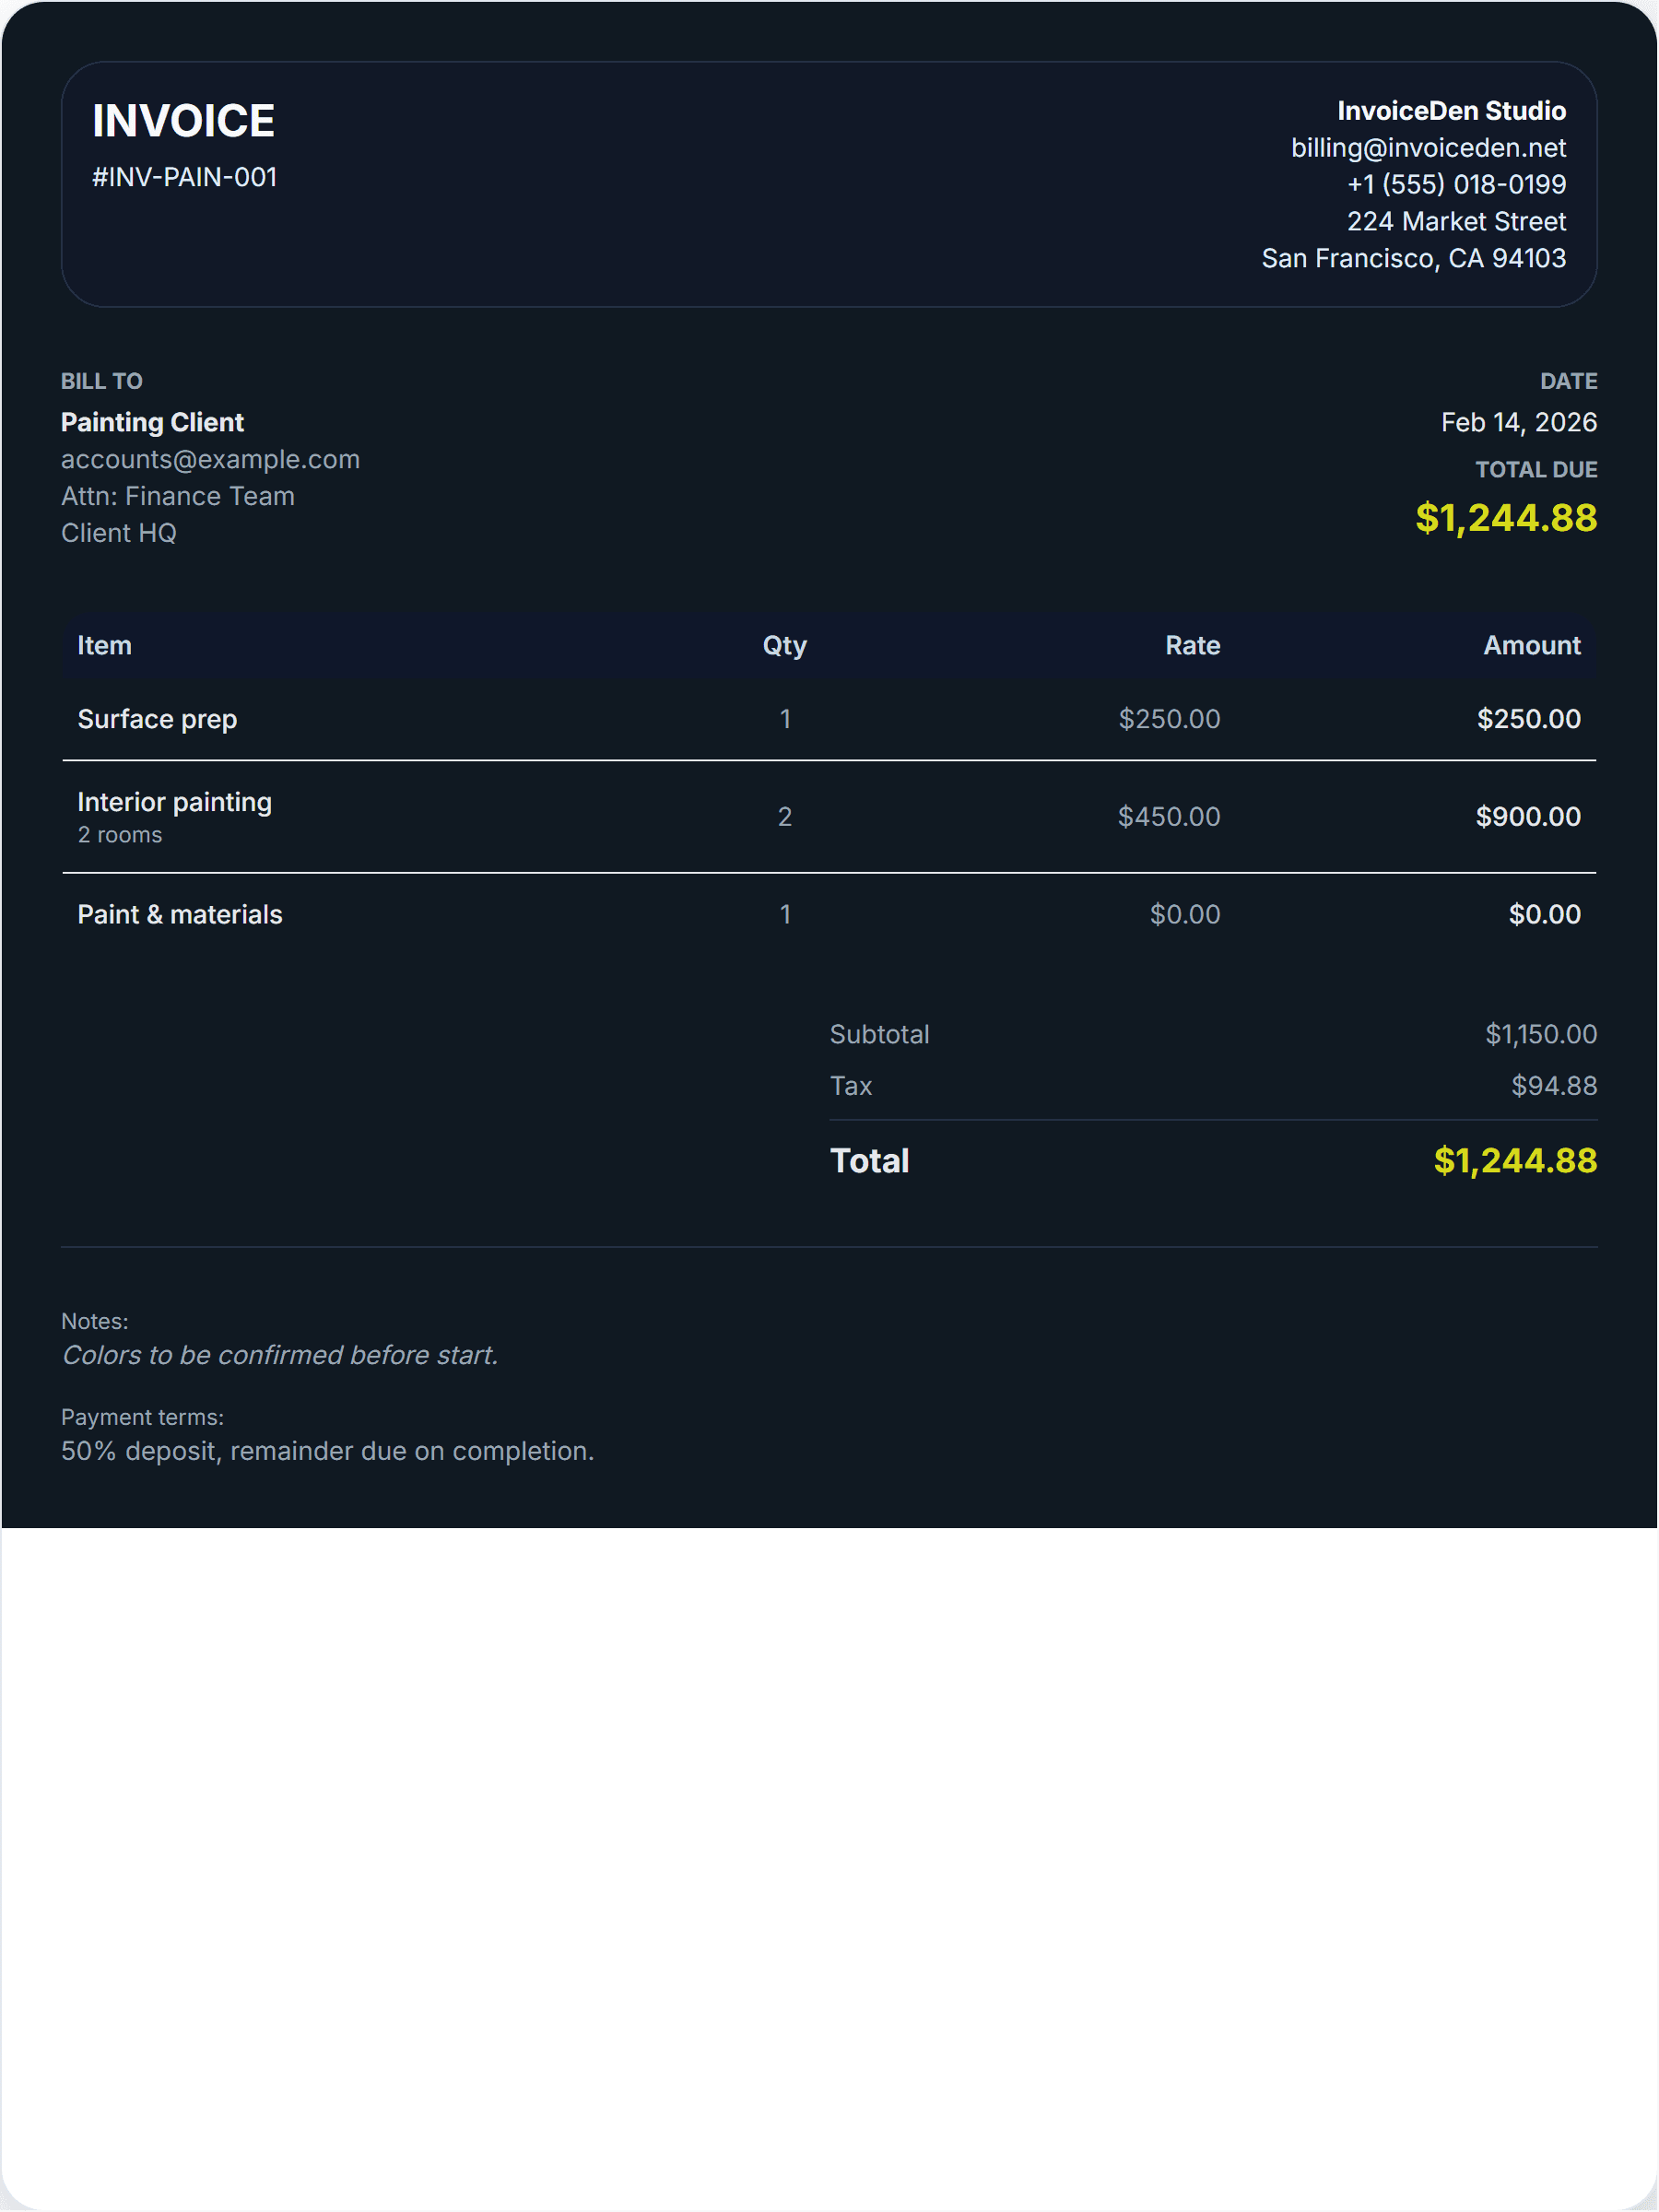Select the Paint & materials line item
The width and height of the screenshot is (1659, 2212).
(180, 914)
